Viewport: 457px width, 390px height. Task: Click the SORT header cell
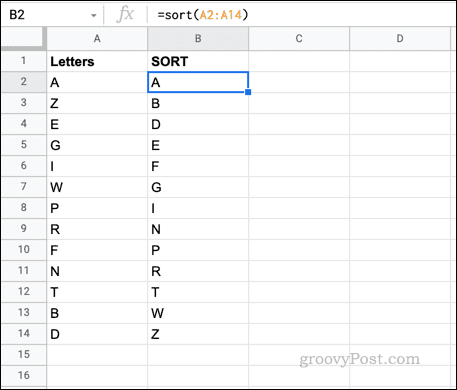pyautogui.click(x=198, y=61)
